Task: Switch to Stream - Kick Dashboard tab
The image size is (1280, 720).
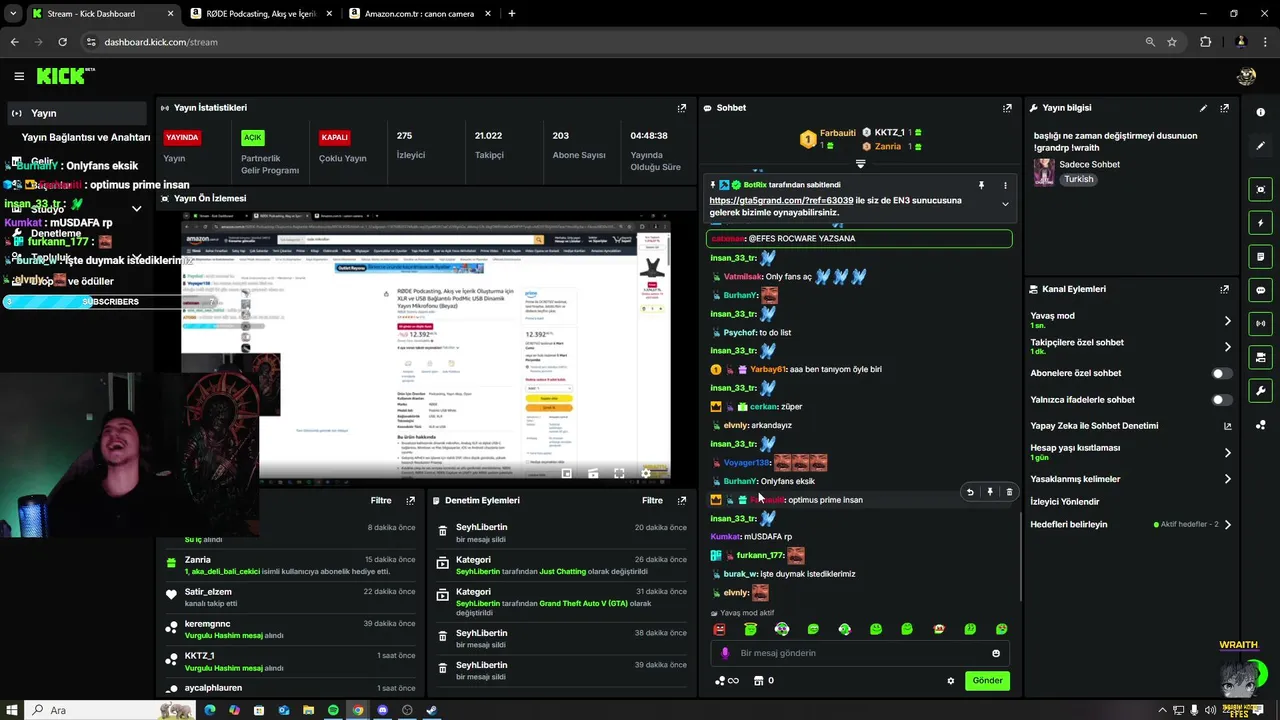Action: pyautogui.click(x=101, y=14)
